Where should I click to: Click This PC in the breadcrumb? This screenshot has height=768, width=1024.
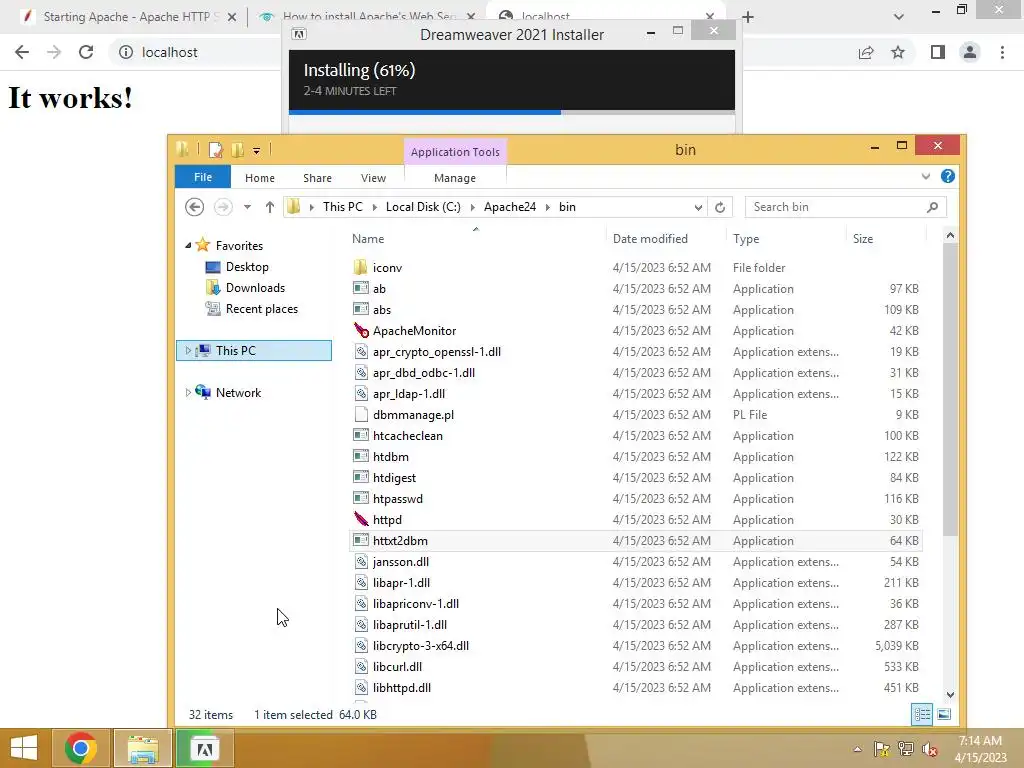click(x=342, y=206)
